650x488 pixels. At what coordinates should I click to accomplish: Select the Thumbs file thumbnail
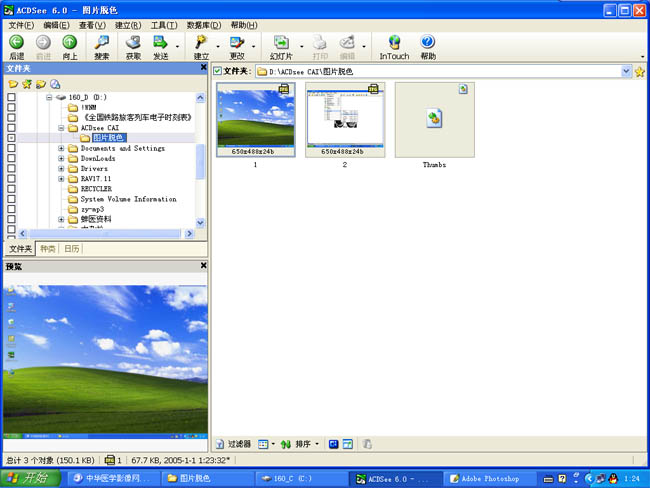[434, 119]
